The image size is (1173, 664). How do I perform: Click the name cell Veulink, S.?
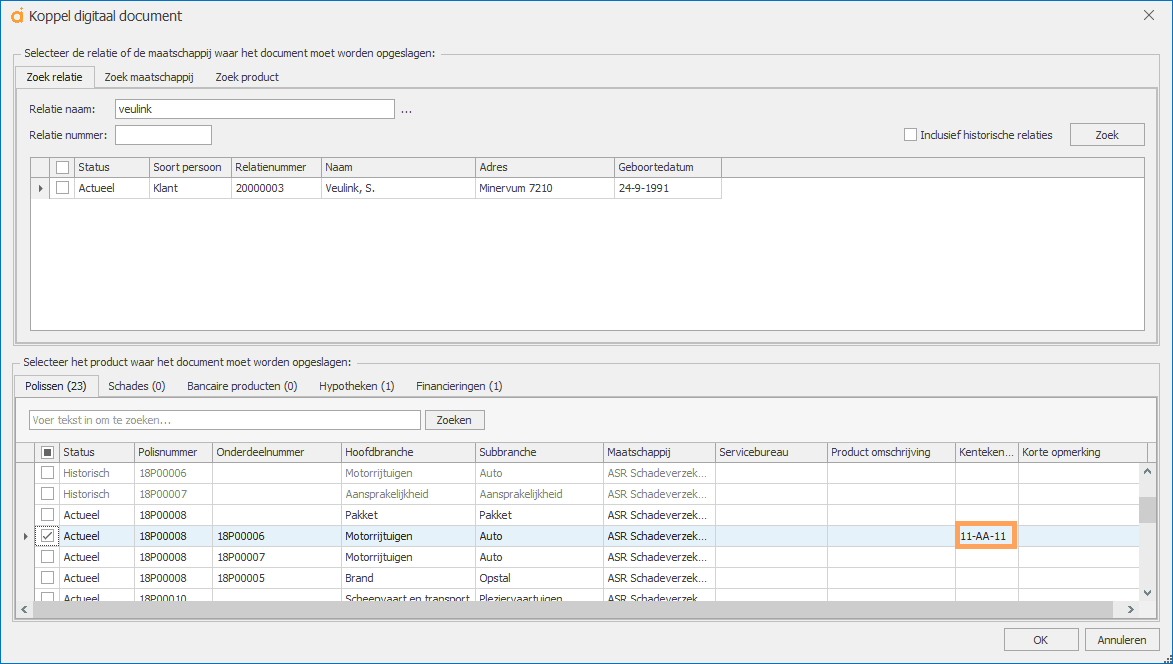click(x=398, y=188)
